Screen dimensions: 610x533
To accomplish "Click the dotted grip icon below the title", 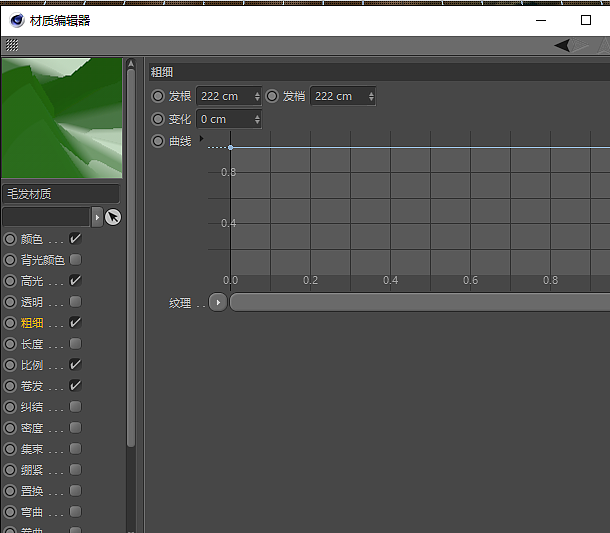I will point(12,45).
